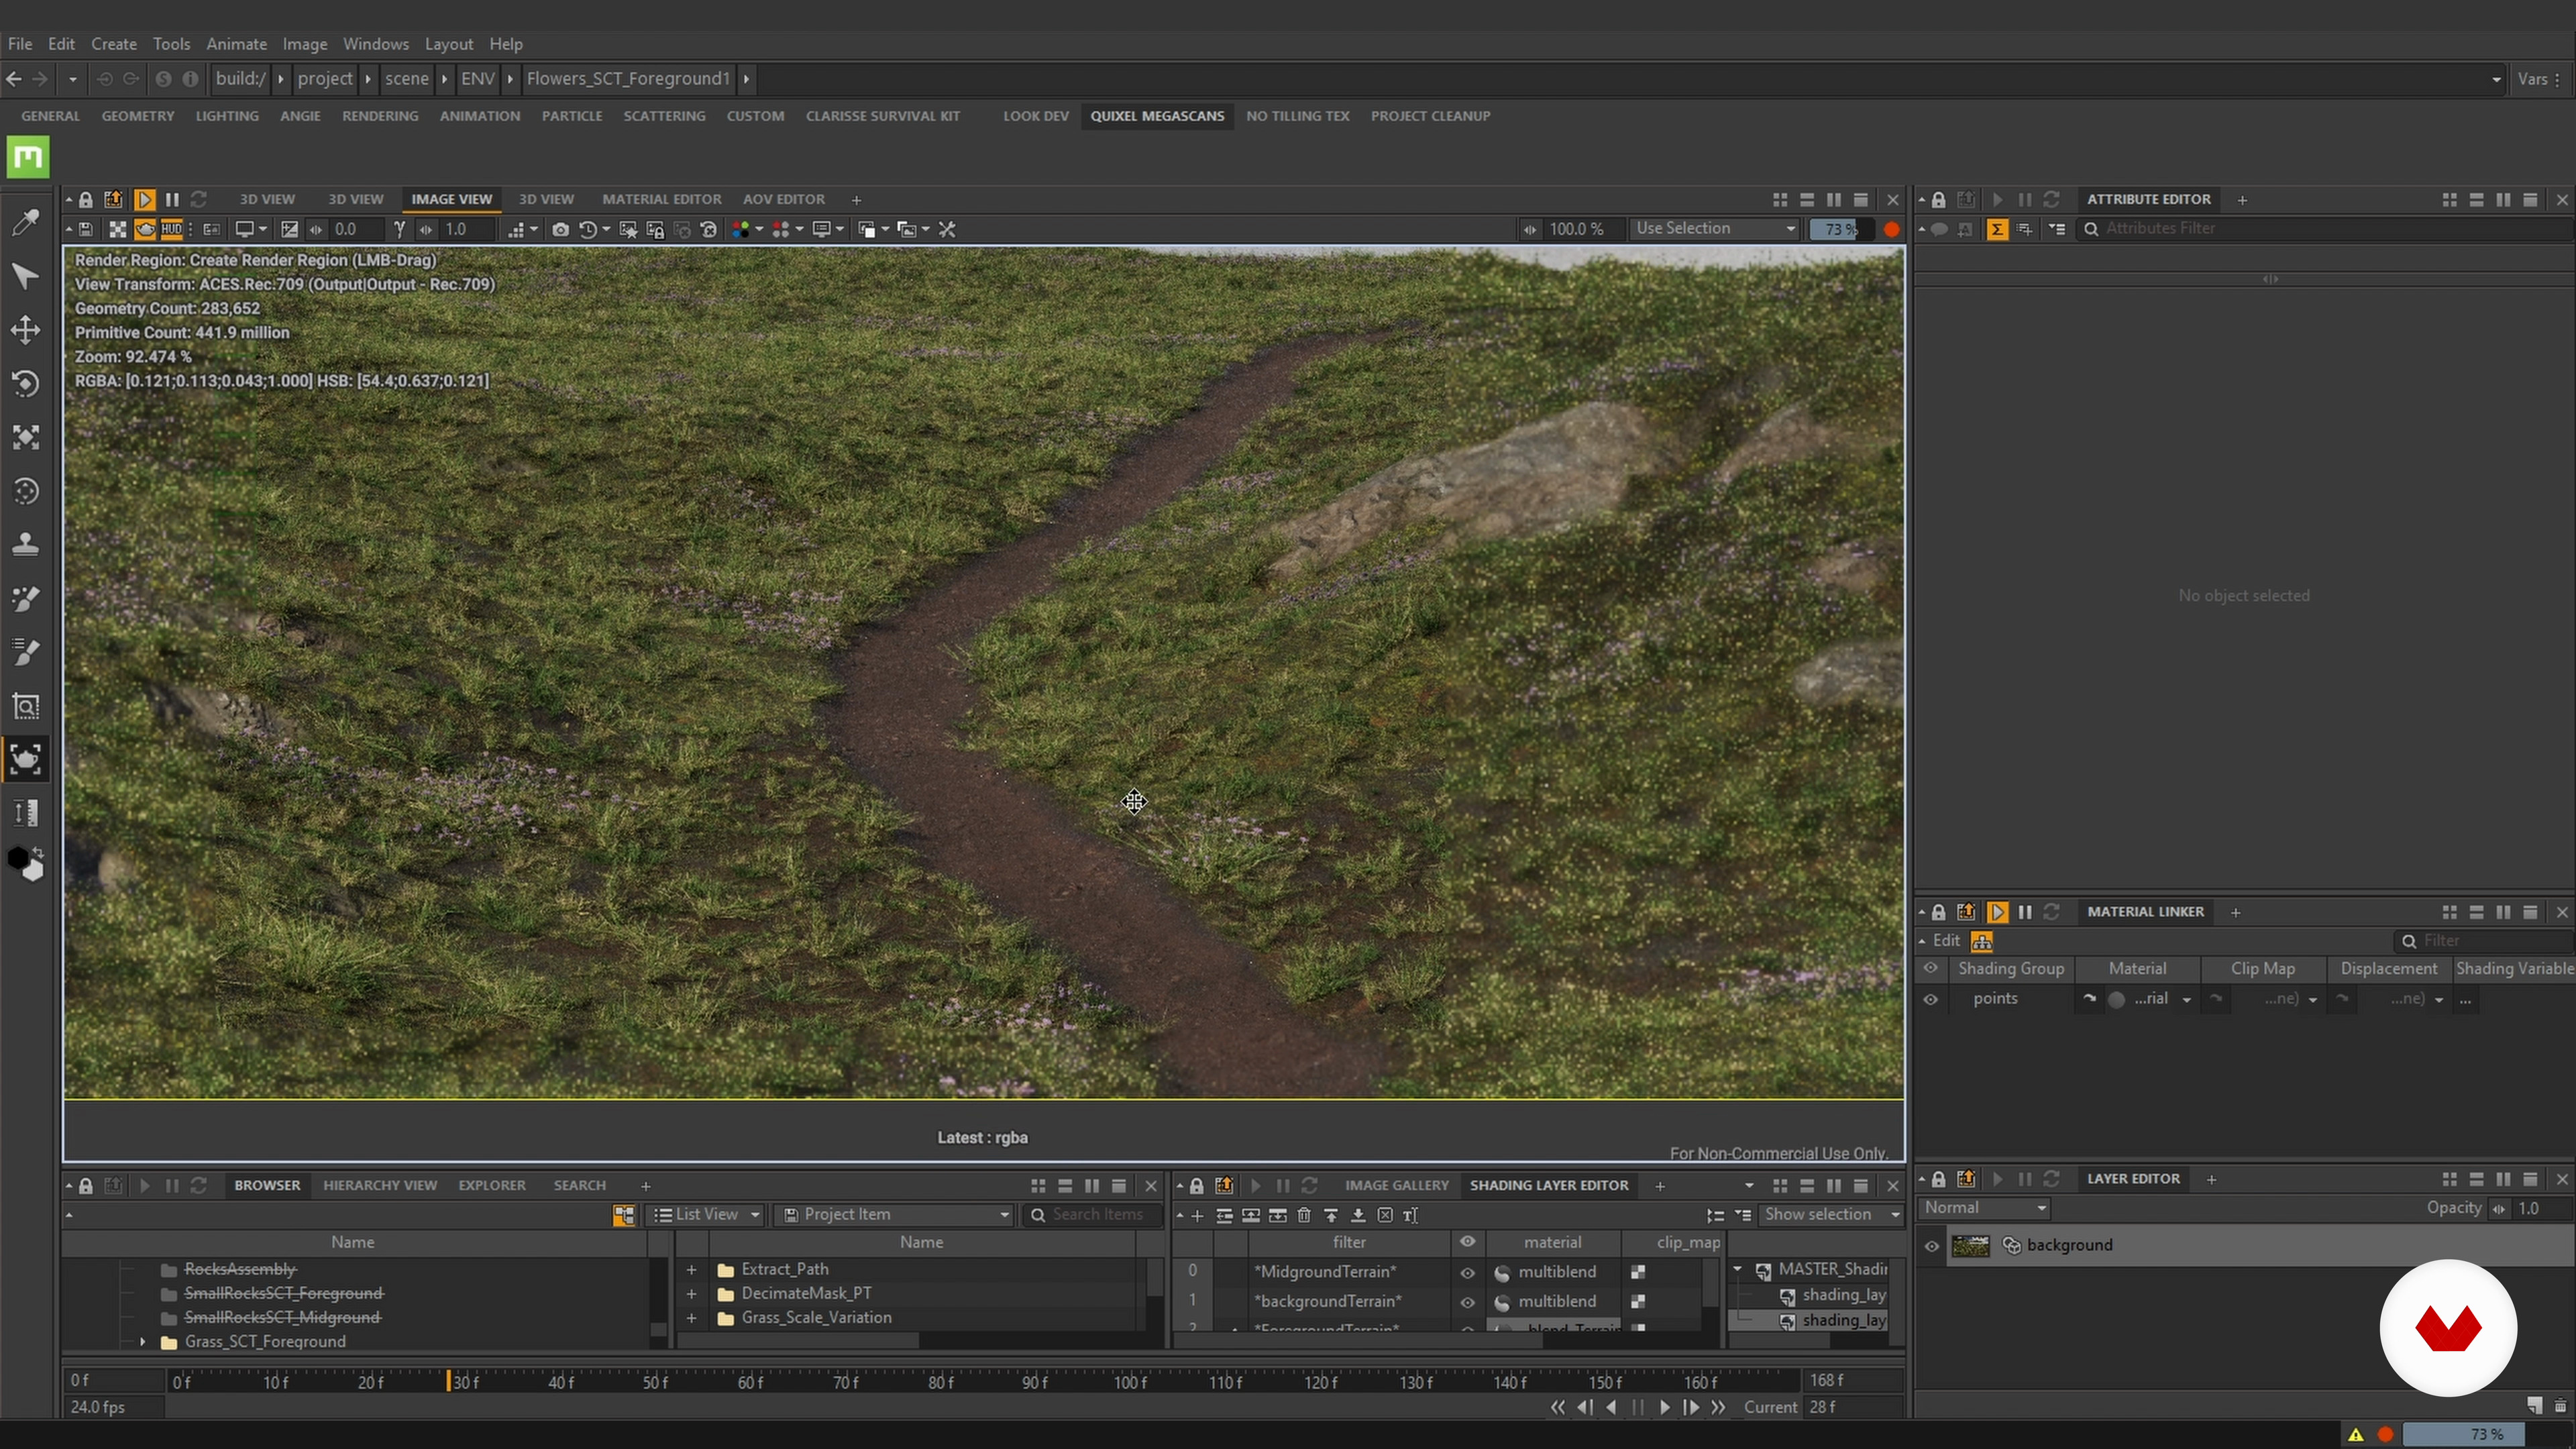Click the rename text icon in Shading Layer Editor

pyautogui.click(x=1411, y=1215)
